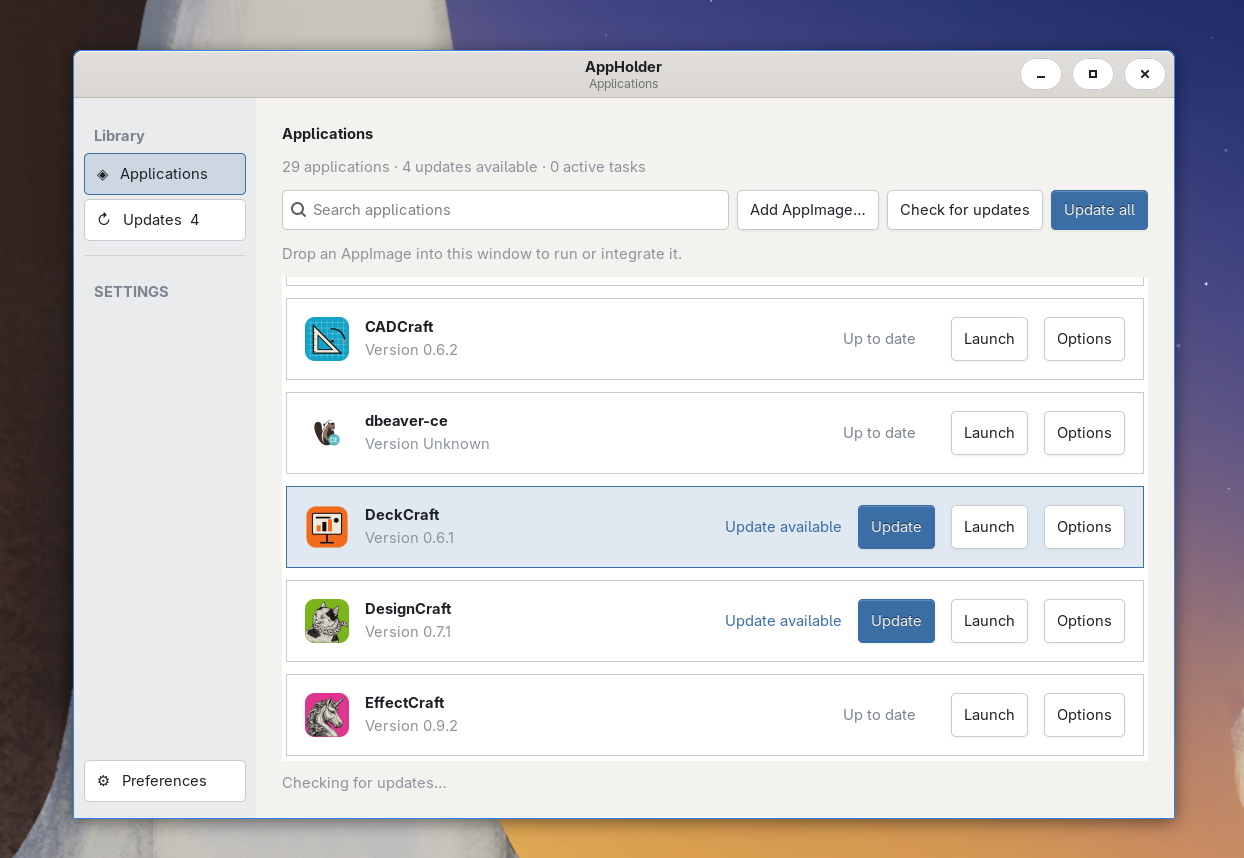Launch DesignCraft
The image size is (1244, 858).
pyautogui.click(x=989, y=621)
